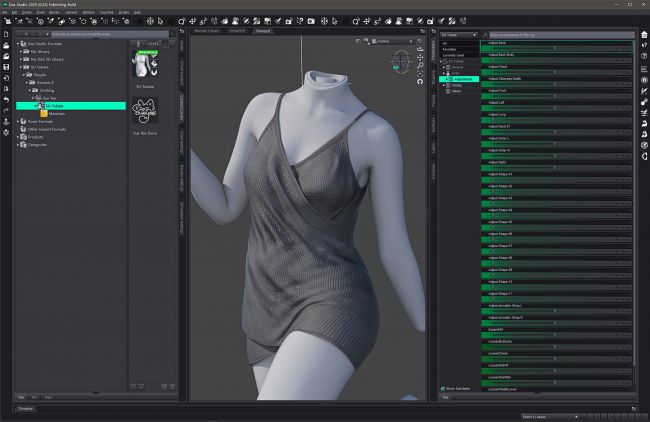
Task: Click the New Scene icon in left toolbar
Action: 6,35
